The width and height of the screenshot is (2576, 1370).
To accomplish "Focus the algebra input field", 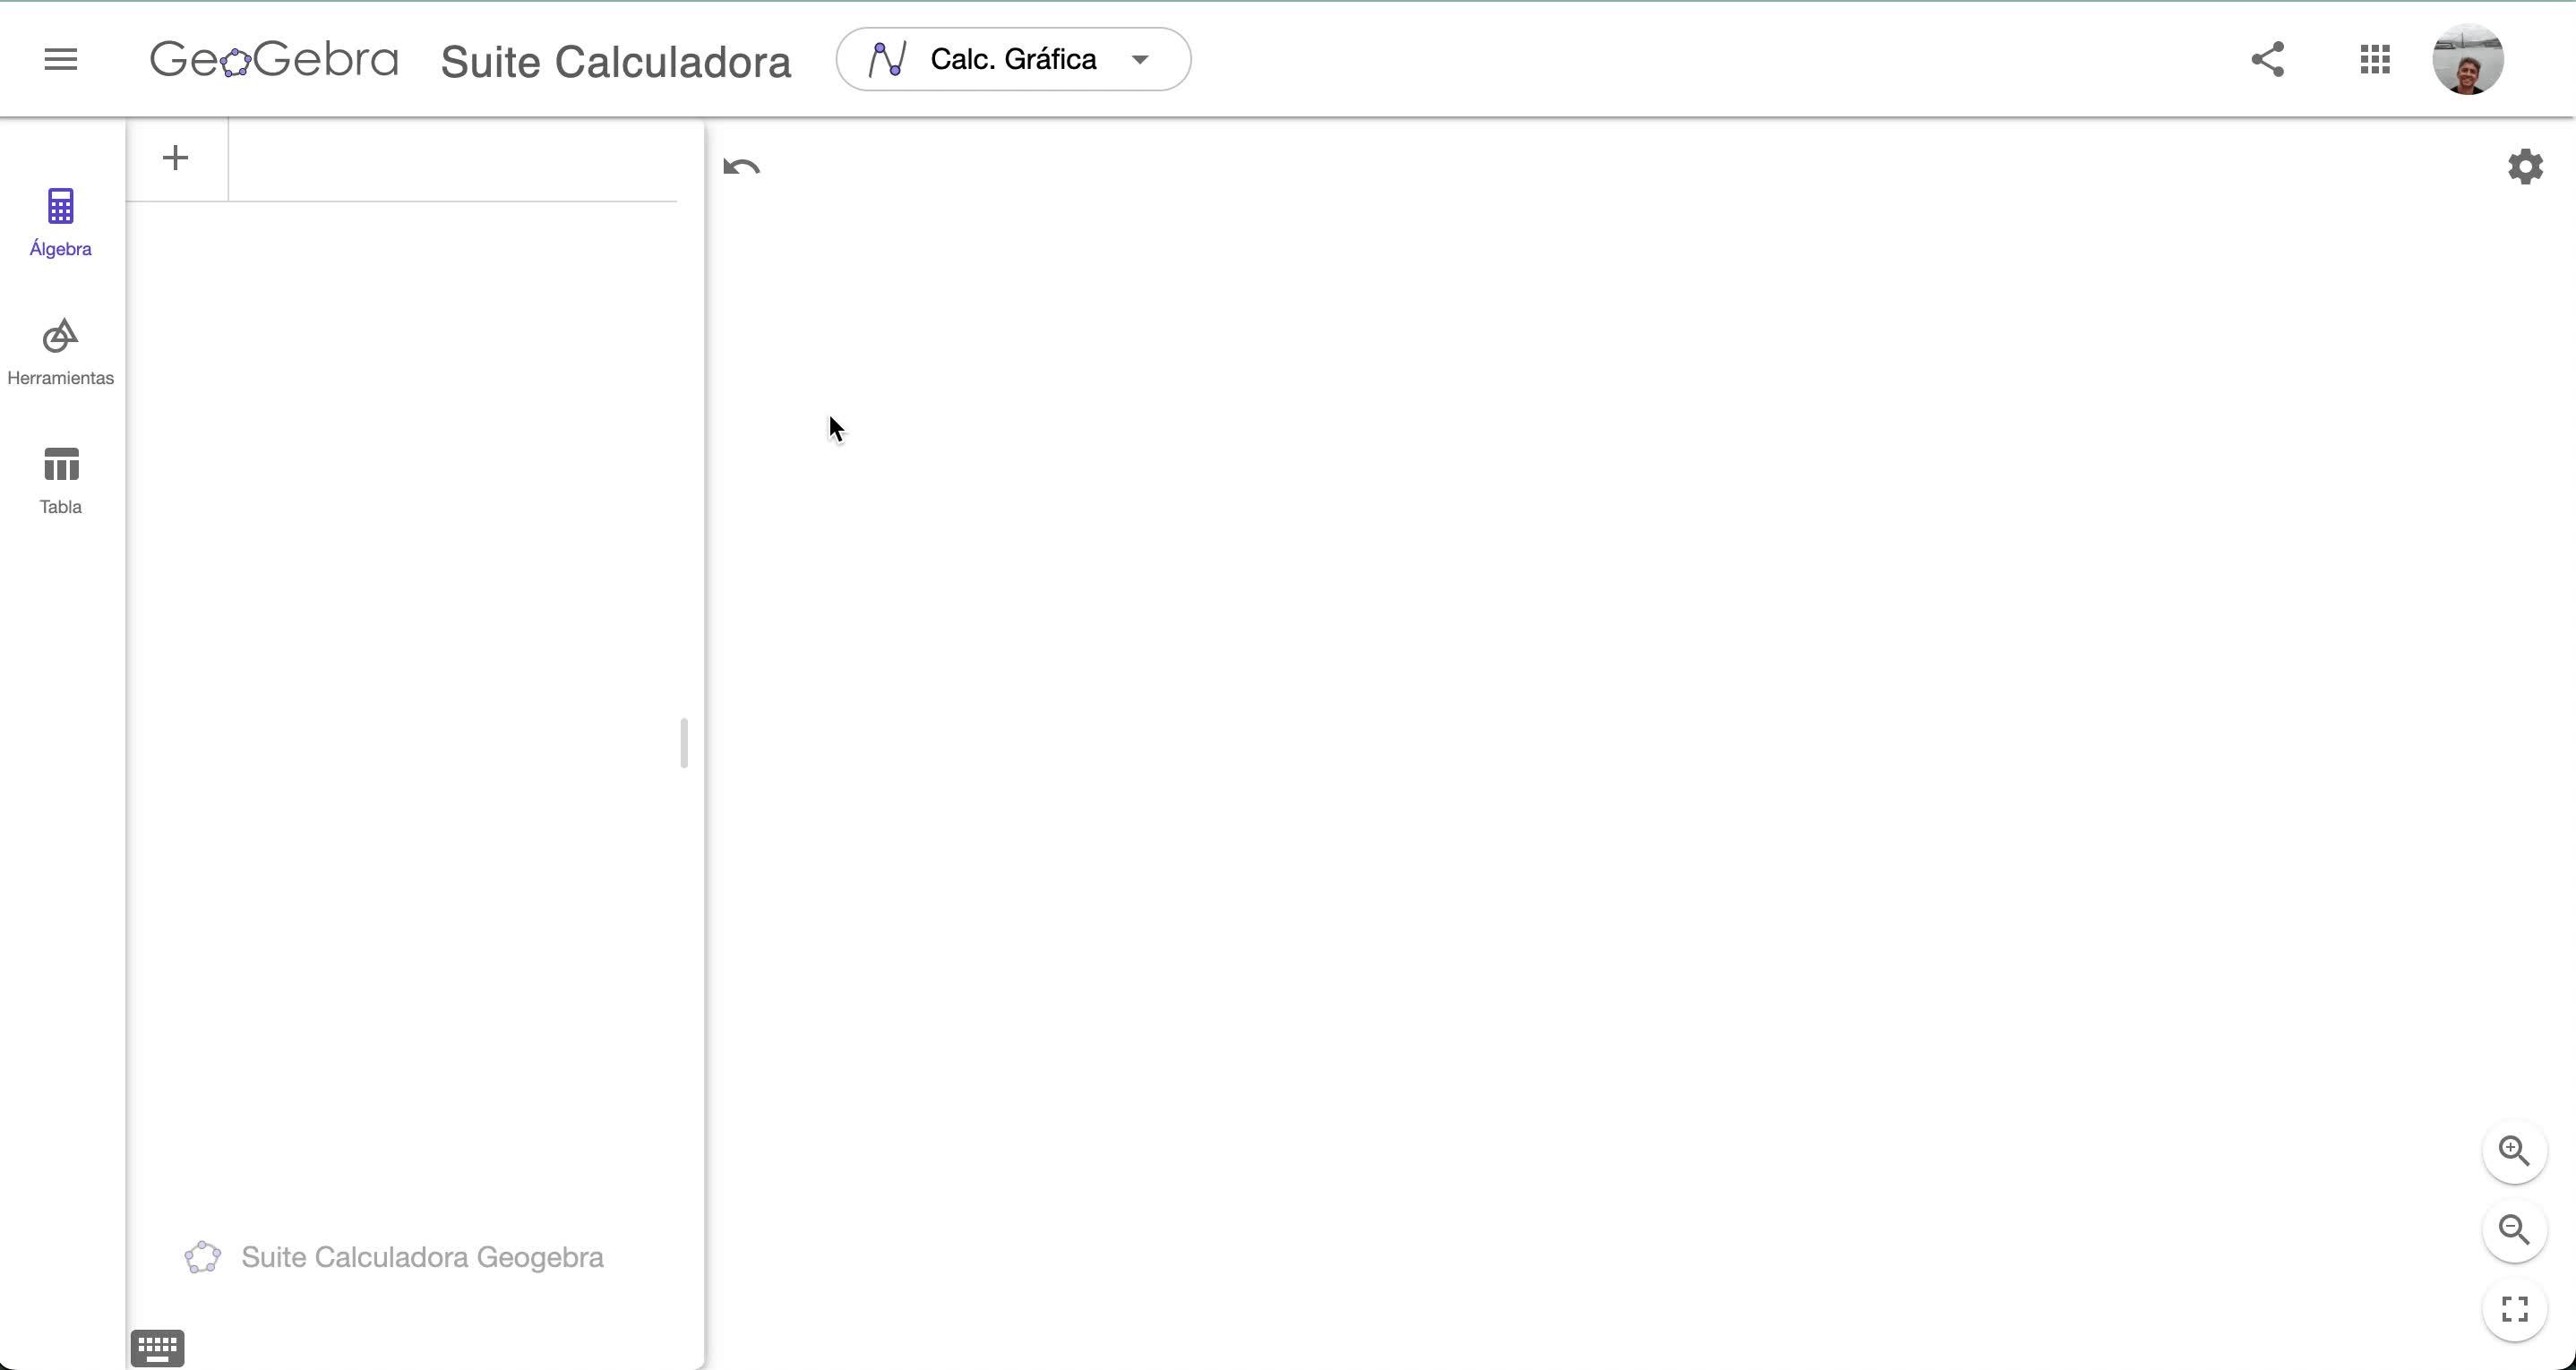I will [452, 160].
